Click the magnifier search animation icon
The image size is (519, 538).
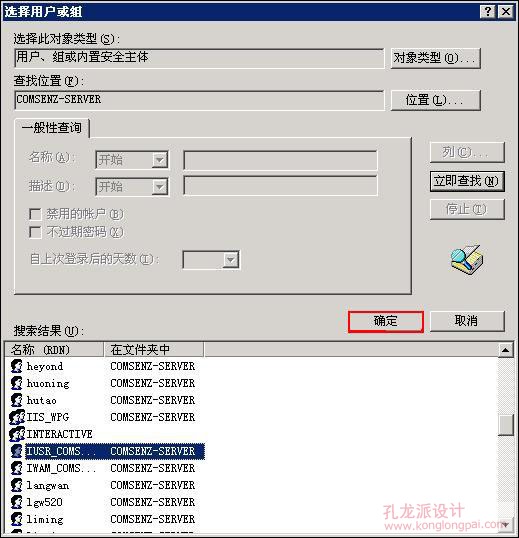coord(467,260)
